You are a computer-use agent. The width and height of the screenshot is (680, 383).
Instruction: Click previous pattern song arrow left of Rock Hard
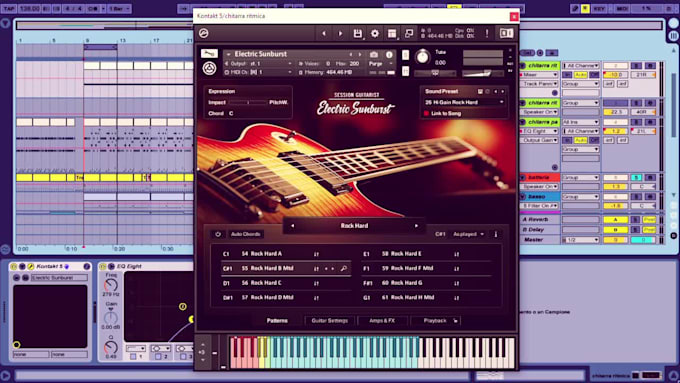coord(292,226)
